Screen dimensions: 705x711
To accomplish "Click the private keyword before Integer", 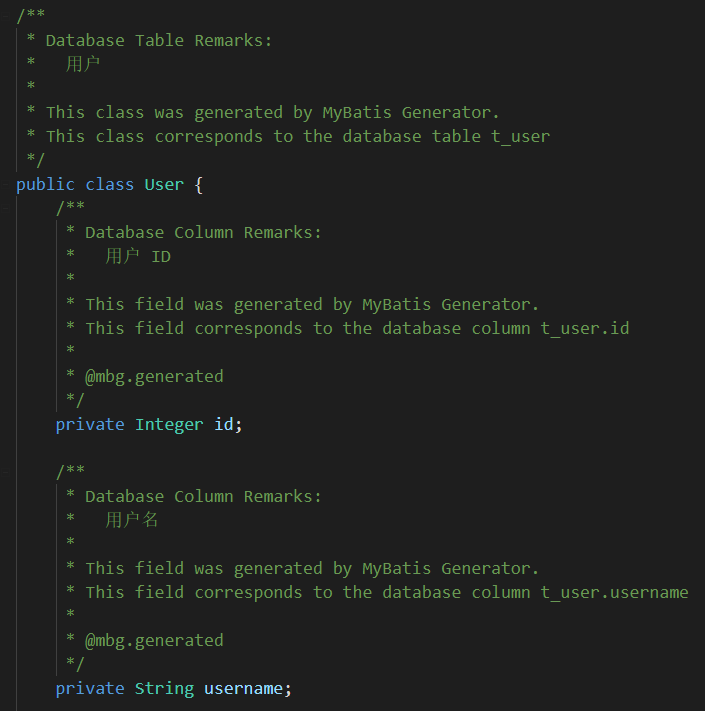I will coord(90,424).
